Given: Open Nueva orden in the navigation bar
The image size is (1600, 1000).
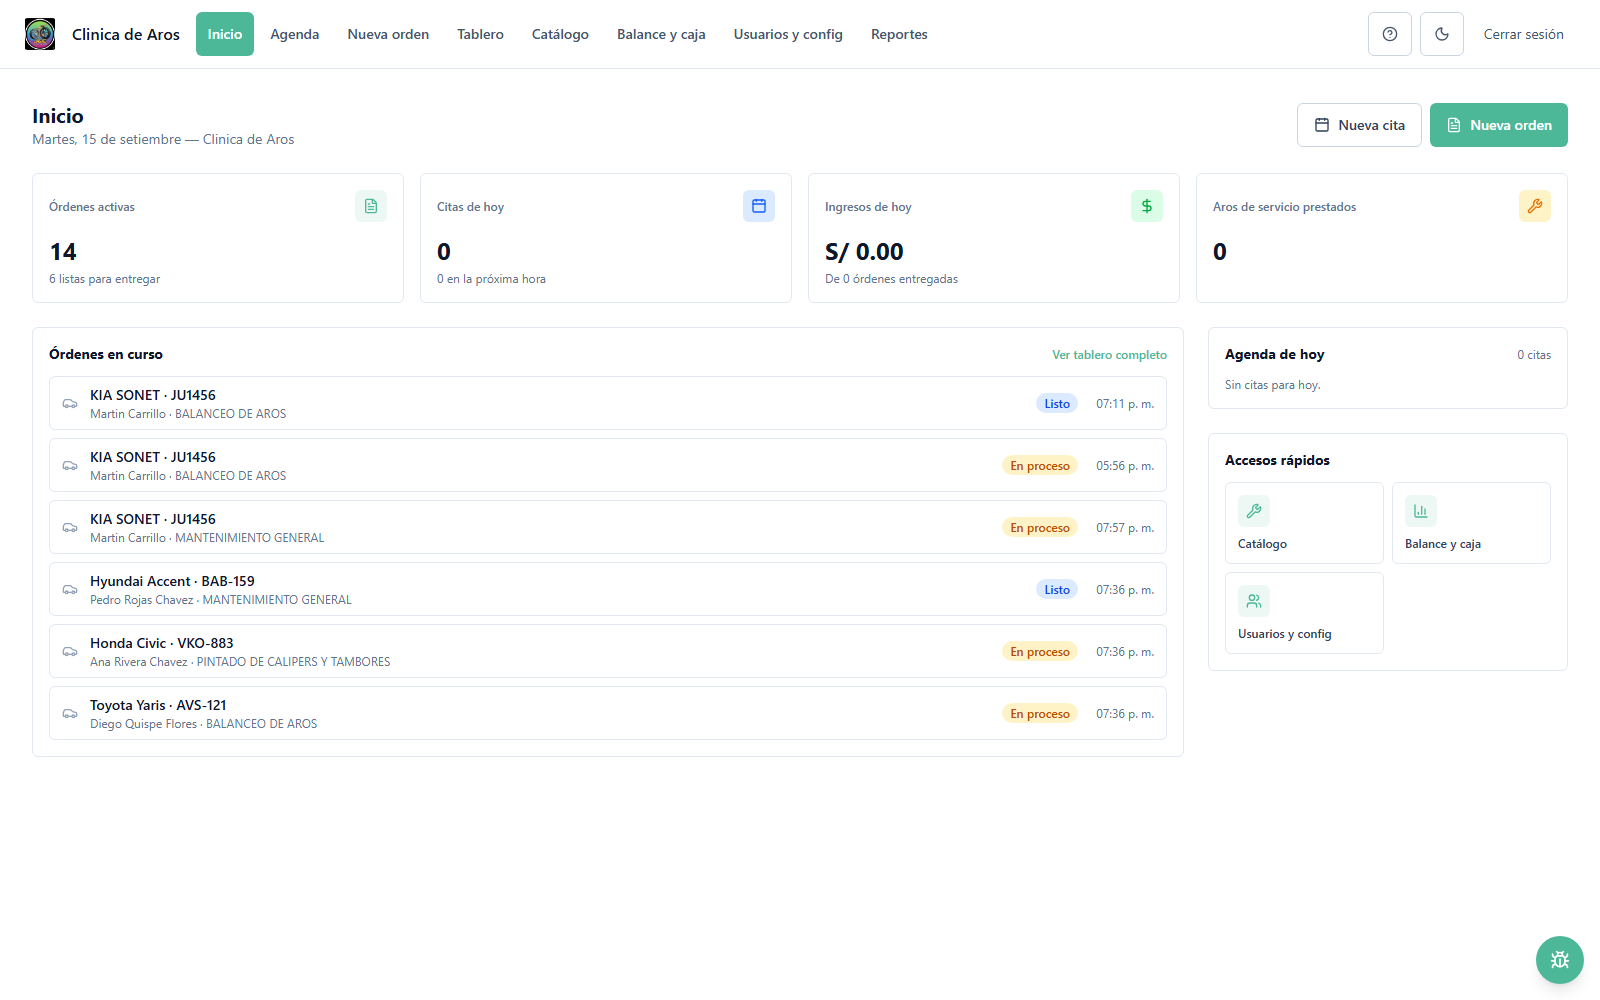Looking at the screenshot, I should (x=388, y=34).
